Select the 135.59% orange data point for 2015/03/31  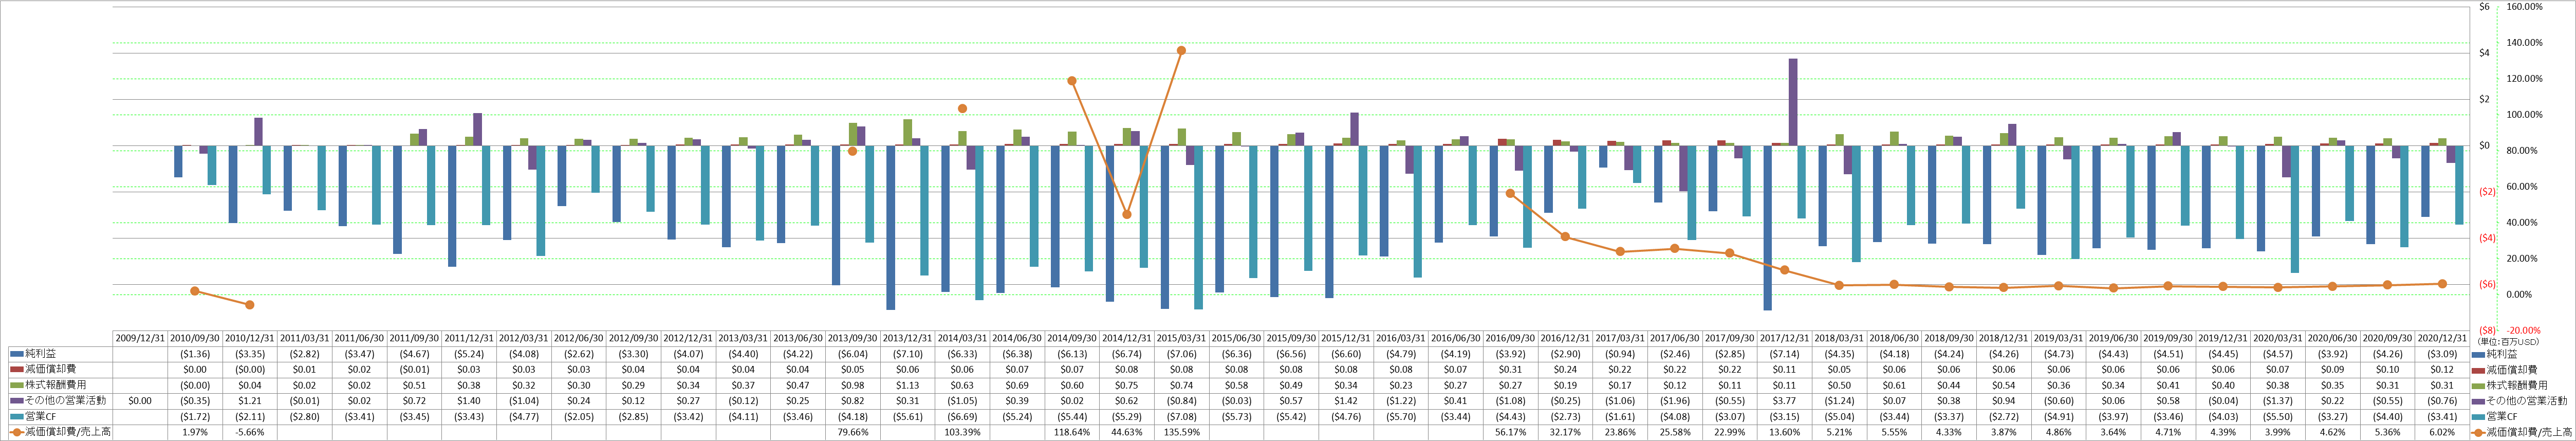[1181, 50]
